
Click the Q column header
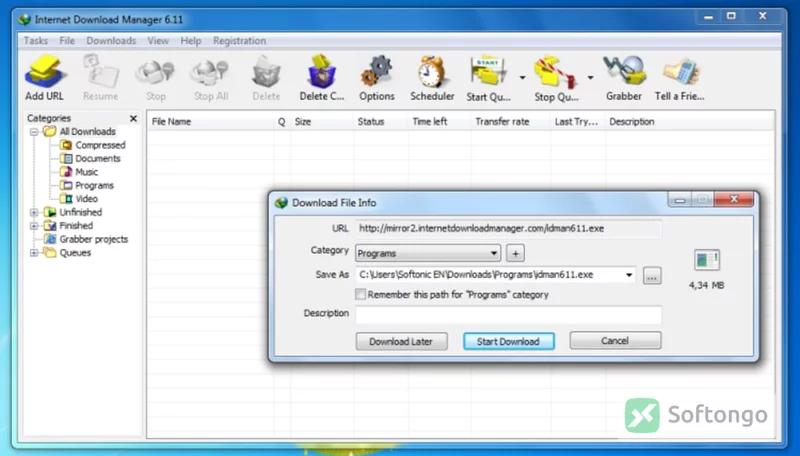pos(282,122)
